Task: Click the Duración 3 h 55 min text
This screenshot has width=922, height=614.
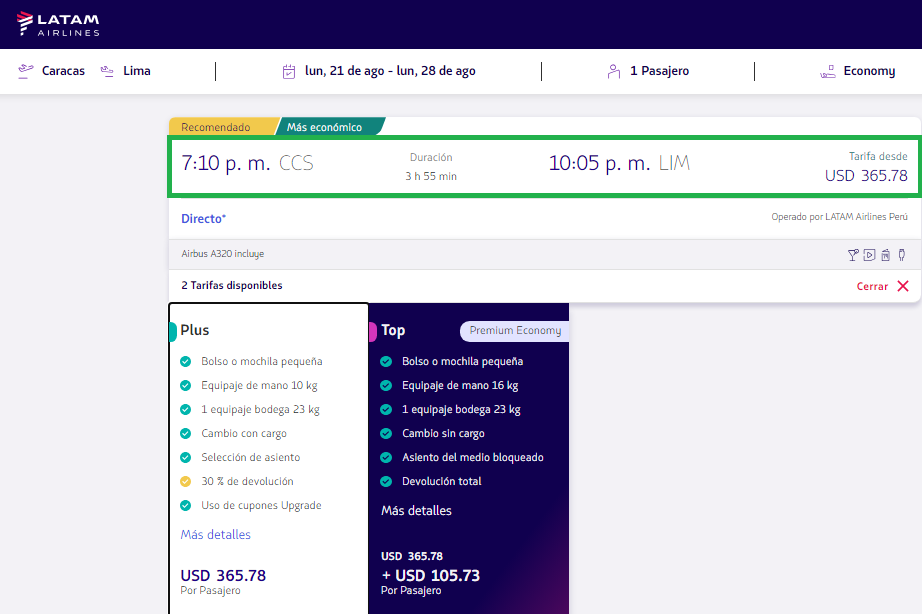Action: pos(431,167)
